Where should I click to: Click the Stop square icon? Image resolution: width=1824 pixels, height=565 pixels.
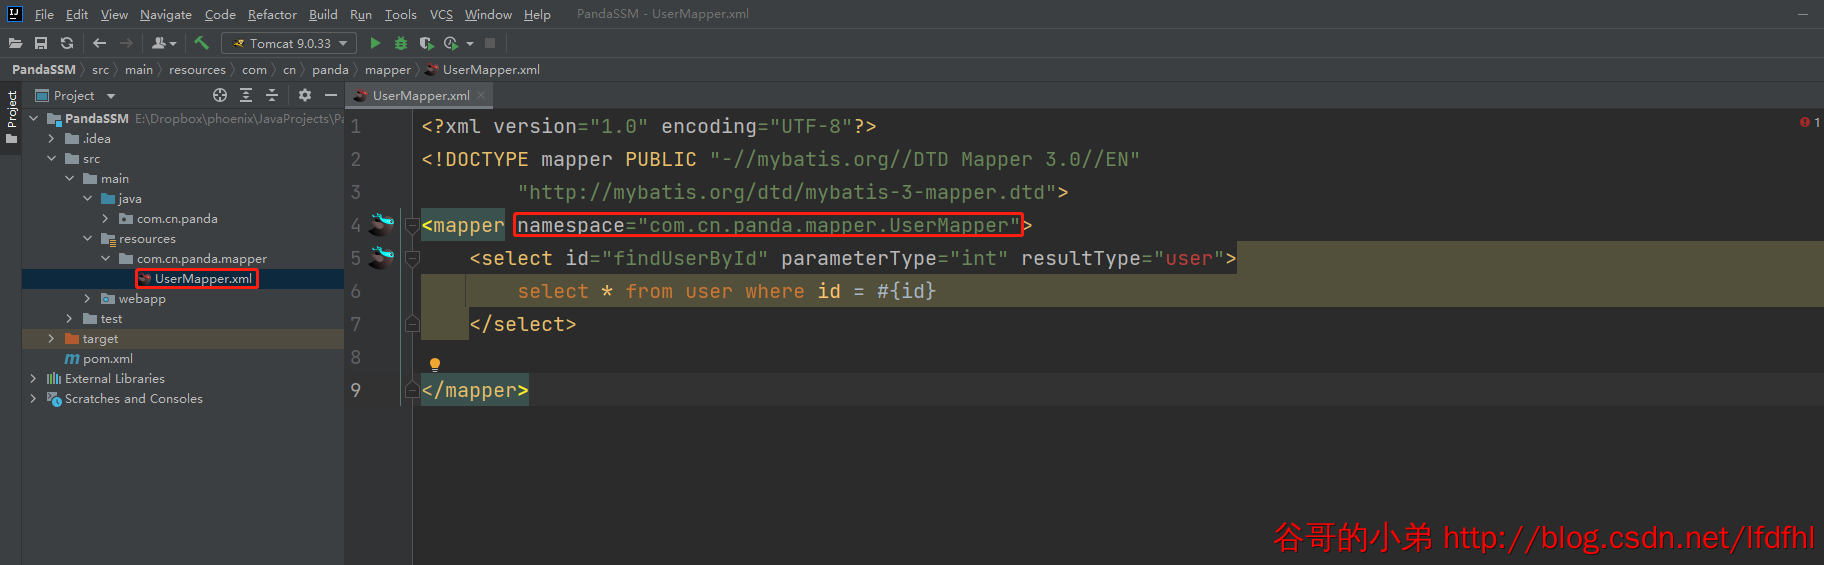(490, 43)
